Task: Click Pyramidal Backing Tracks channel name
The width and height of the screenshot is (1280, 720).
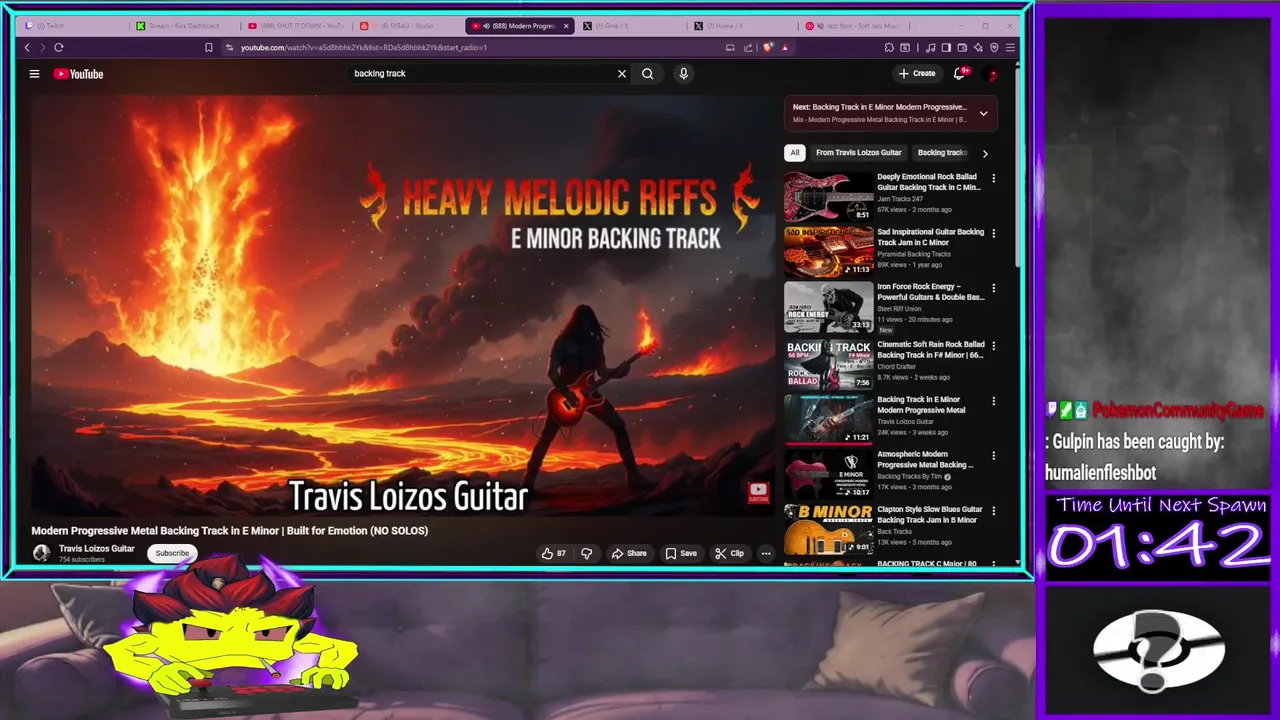Action: [914, 254]
